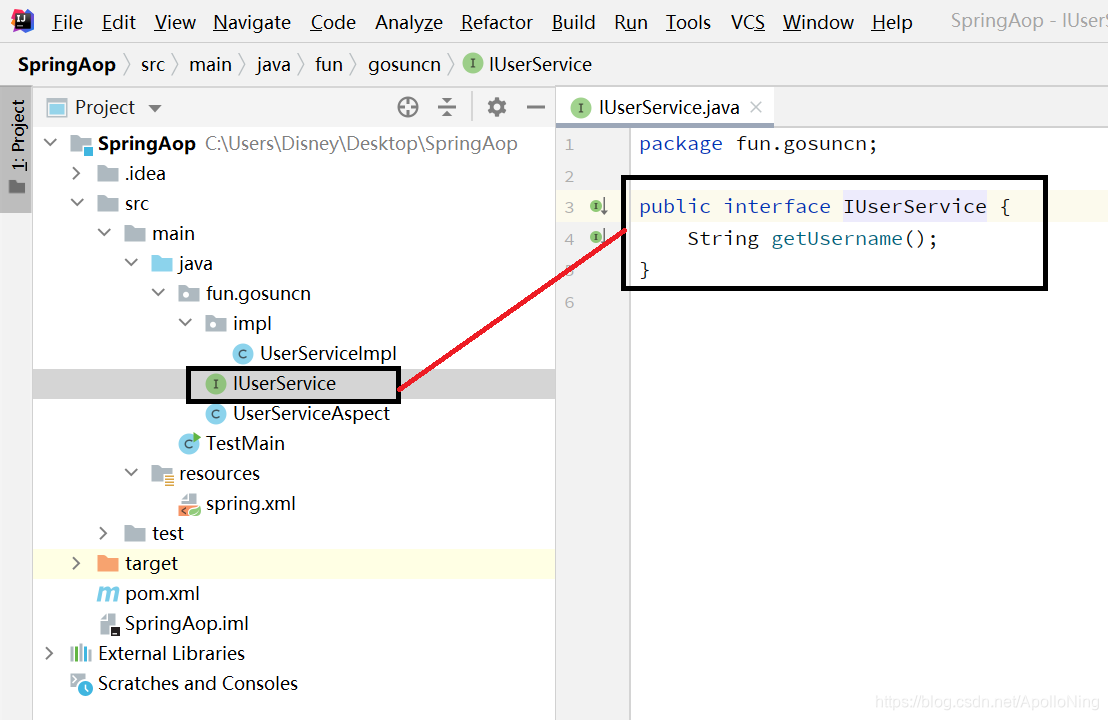Select TestMain in project tree

(x=245, y=443)
